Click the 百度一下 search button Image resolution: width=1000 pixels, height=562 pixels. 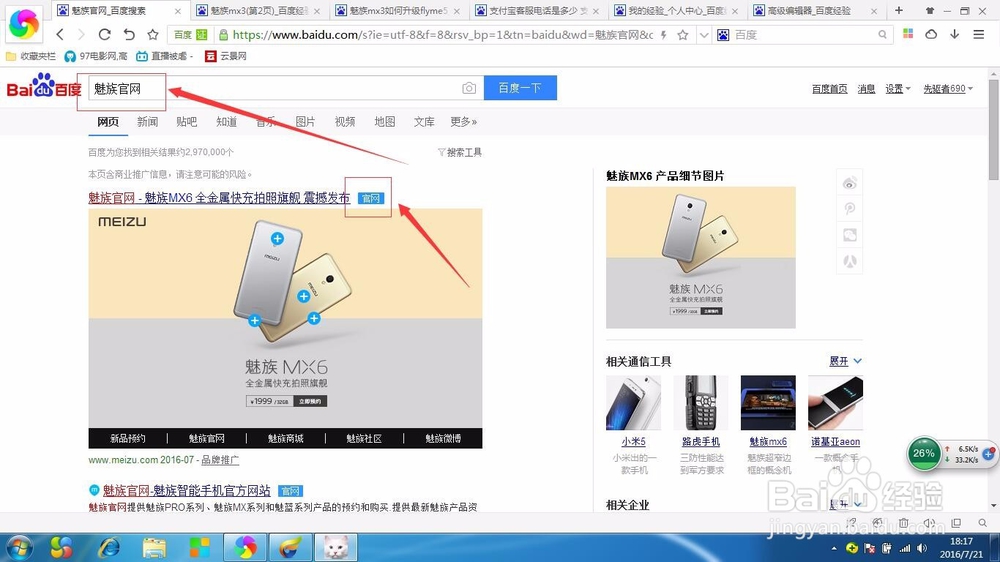coord(520,88)
